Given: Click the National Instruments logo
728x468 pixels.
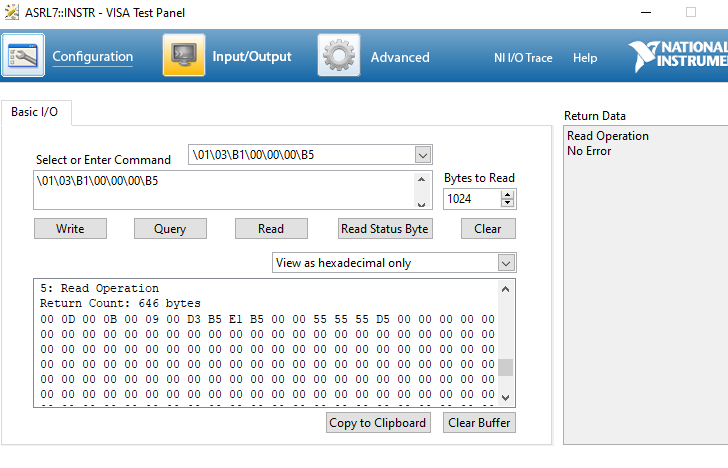Looking at the screenshot, I should click(678, 56).
